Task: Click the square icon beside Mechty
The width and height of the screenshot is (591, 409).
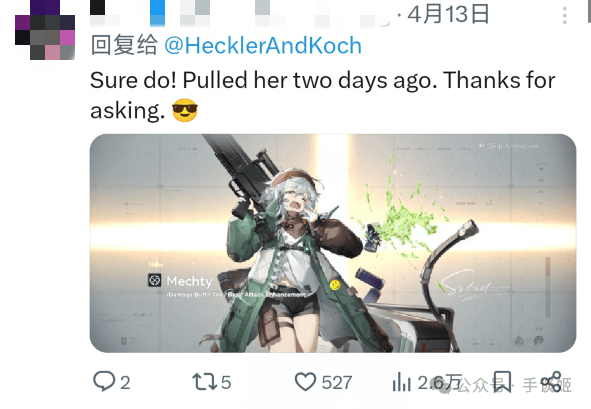Action: point(155,280)
